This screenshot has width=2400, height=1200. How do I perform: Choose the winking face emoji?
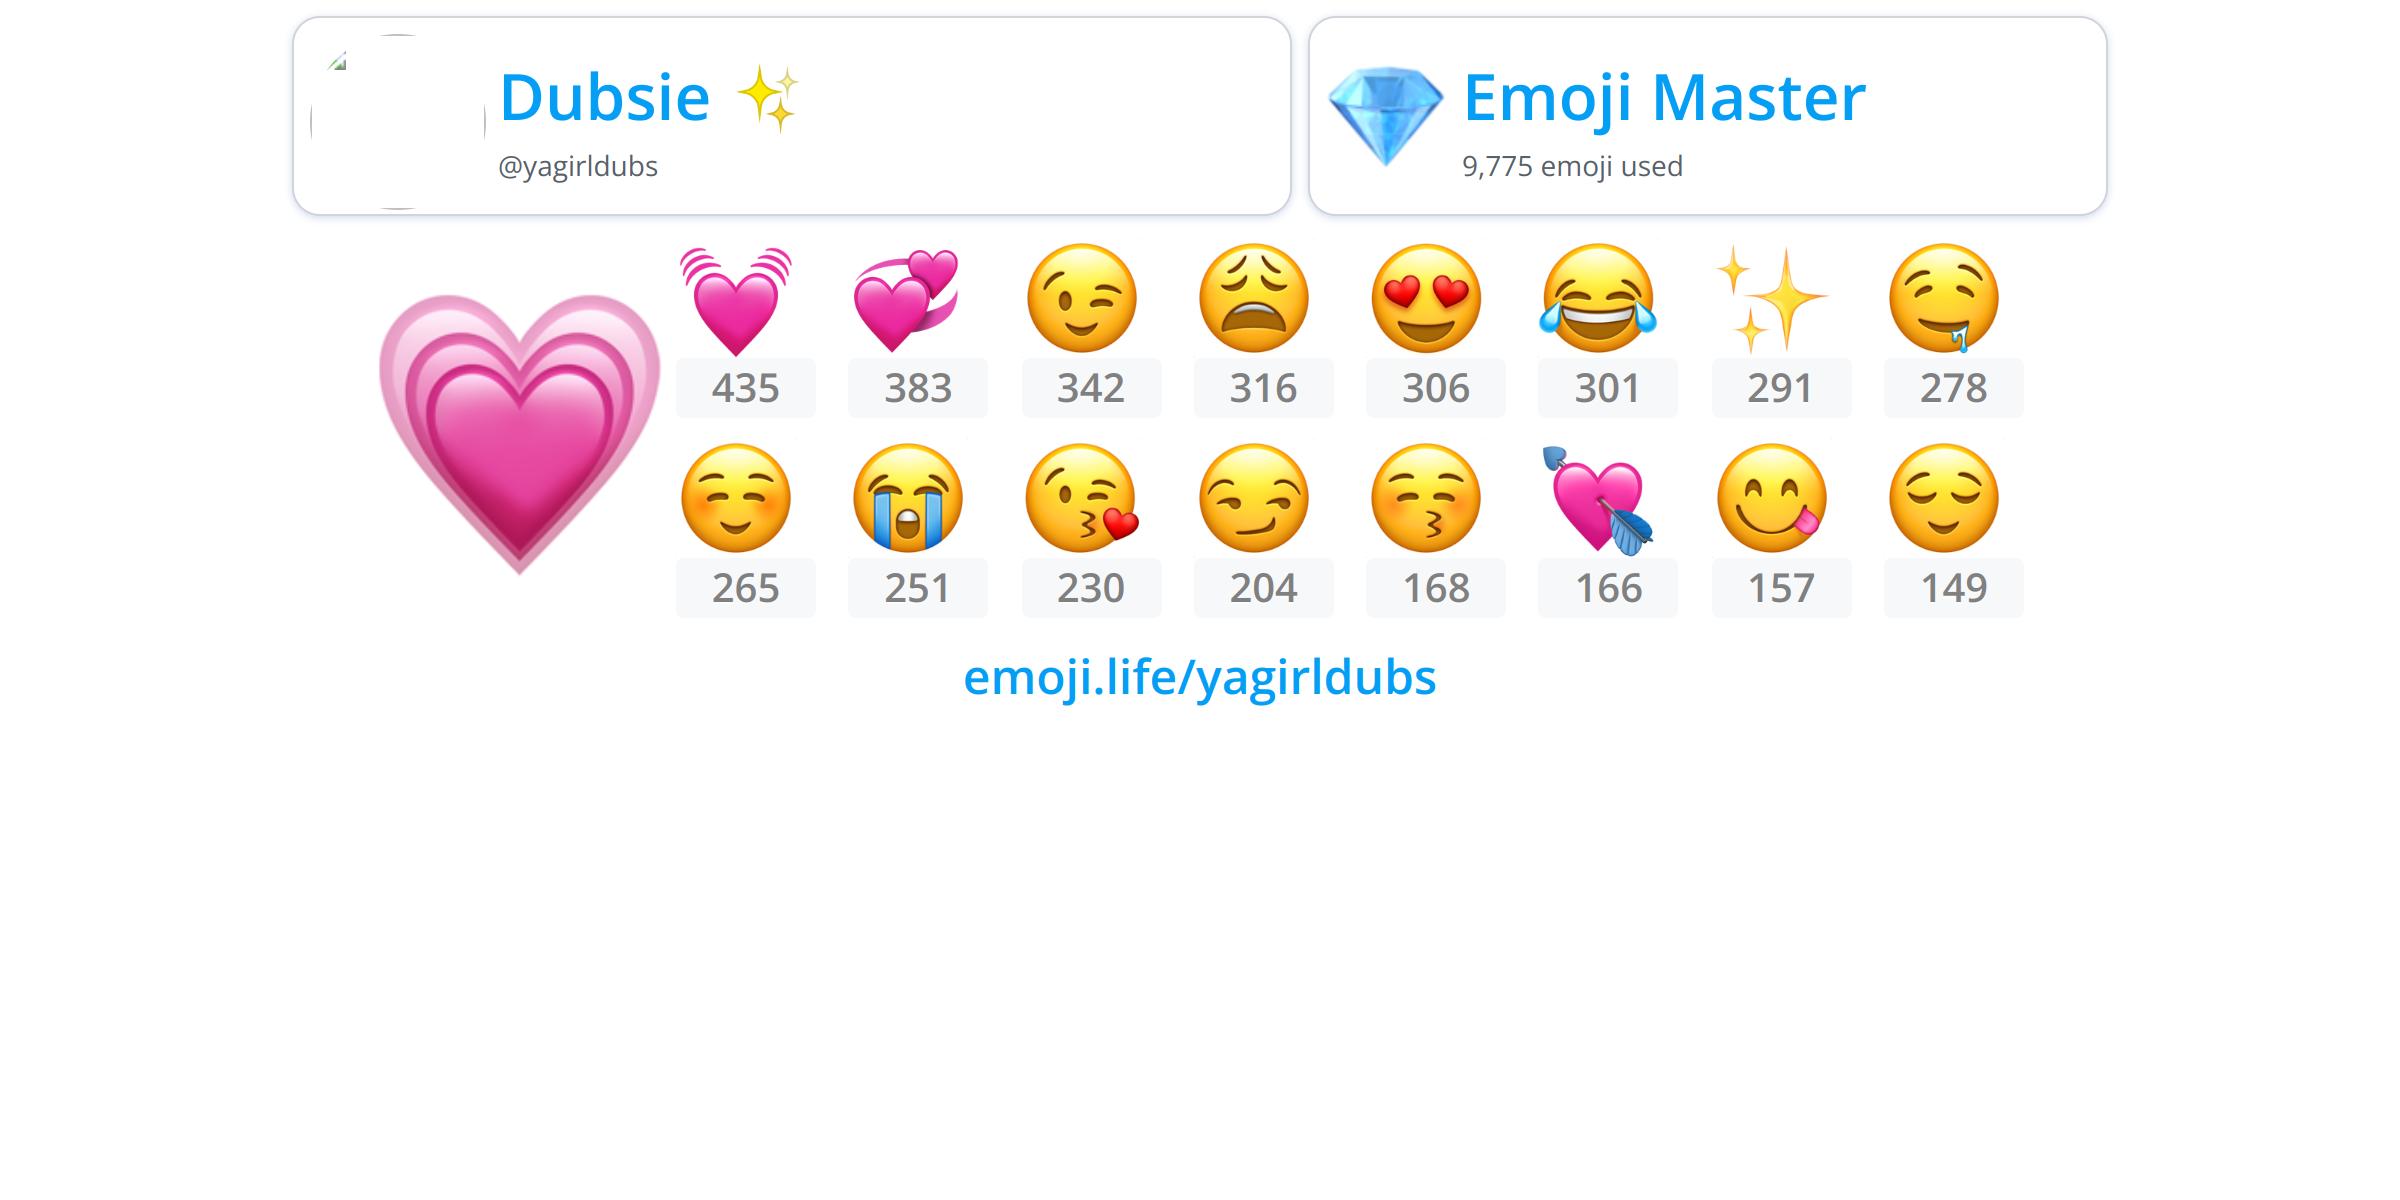pyautogui.click(x=1082, y=298)
